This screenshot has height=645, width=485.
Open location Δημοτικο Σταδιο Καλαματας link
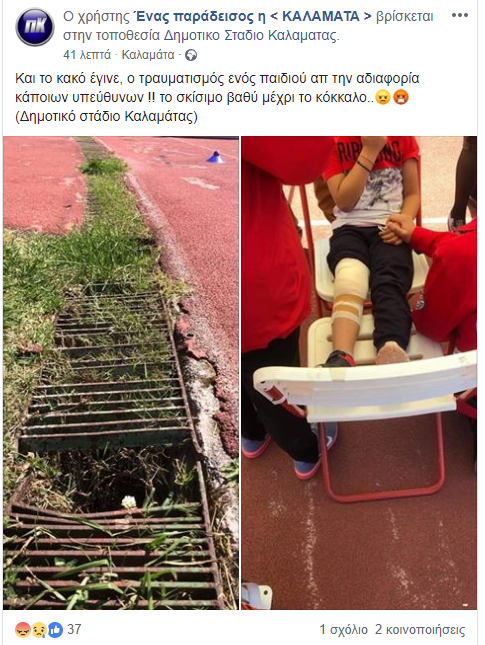(250, 36)
